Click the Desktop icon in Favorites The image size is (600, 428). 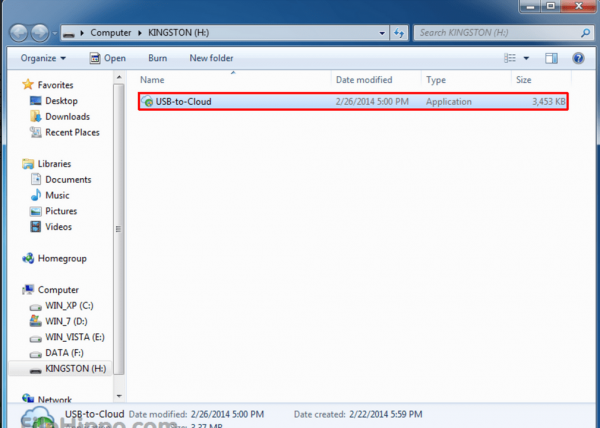pos(36,101)
